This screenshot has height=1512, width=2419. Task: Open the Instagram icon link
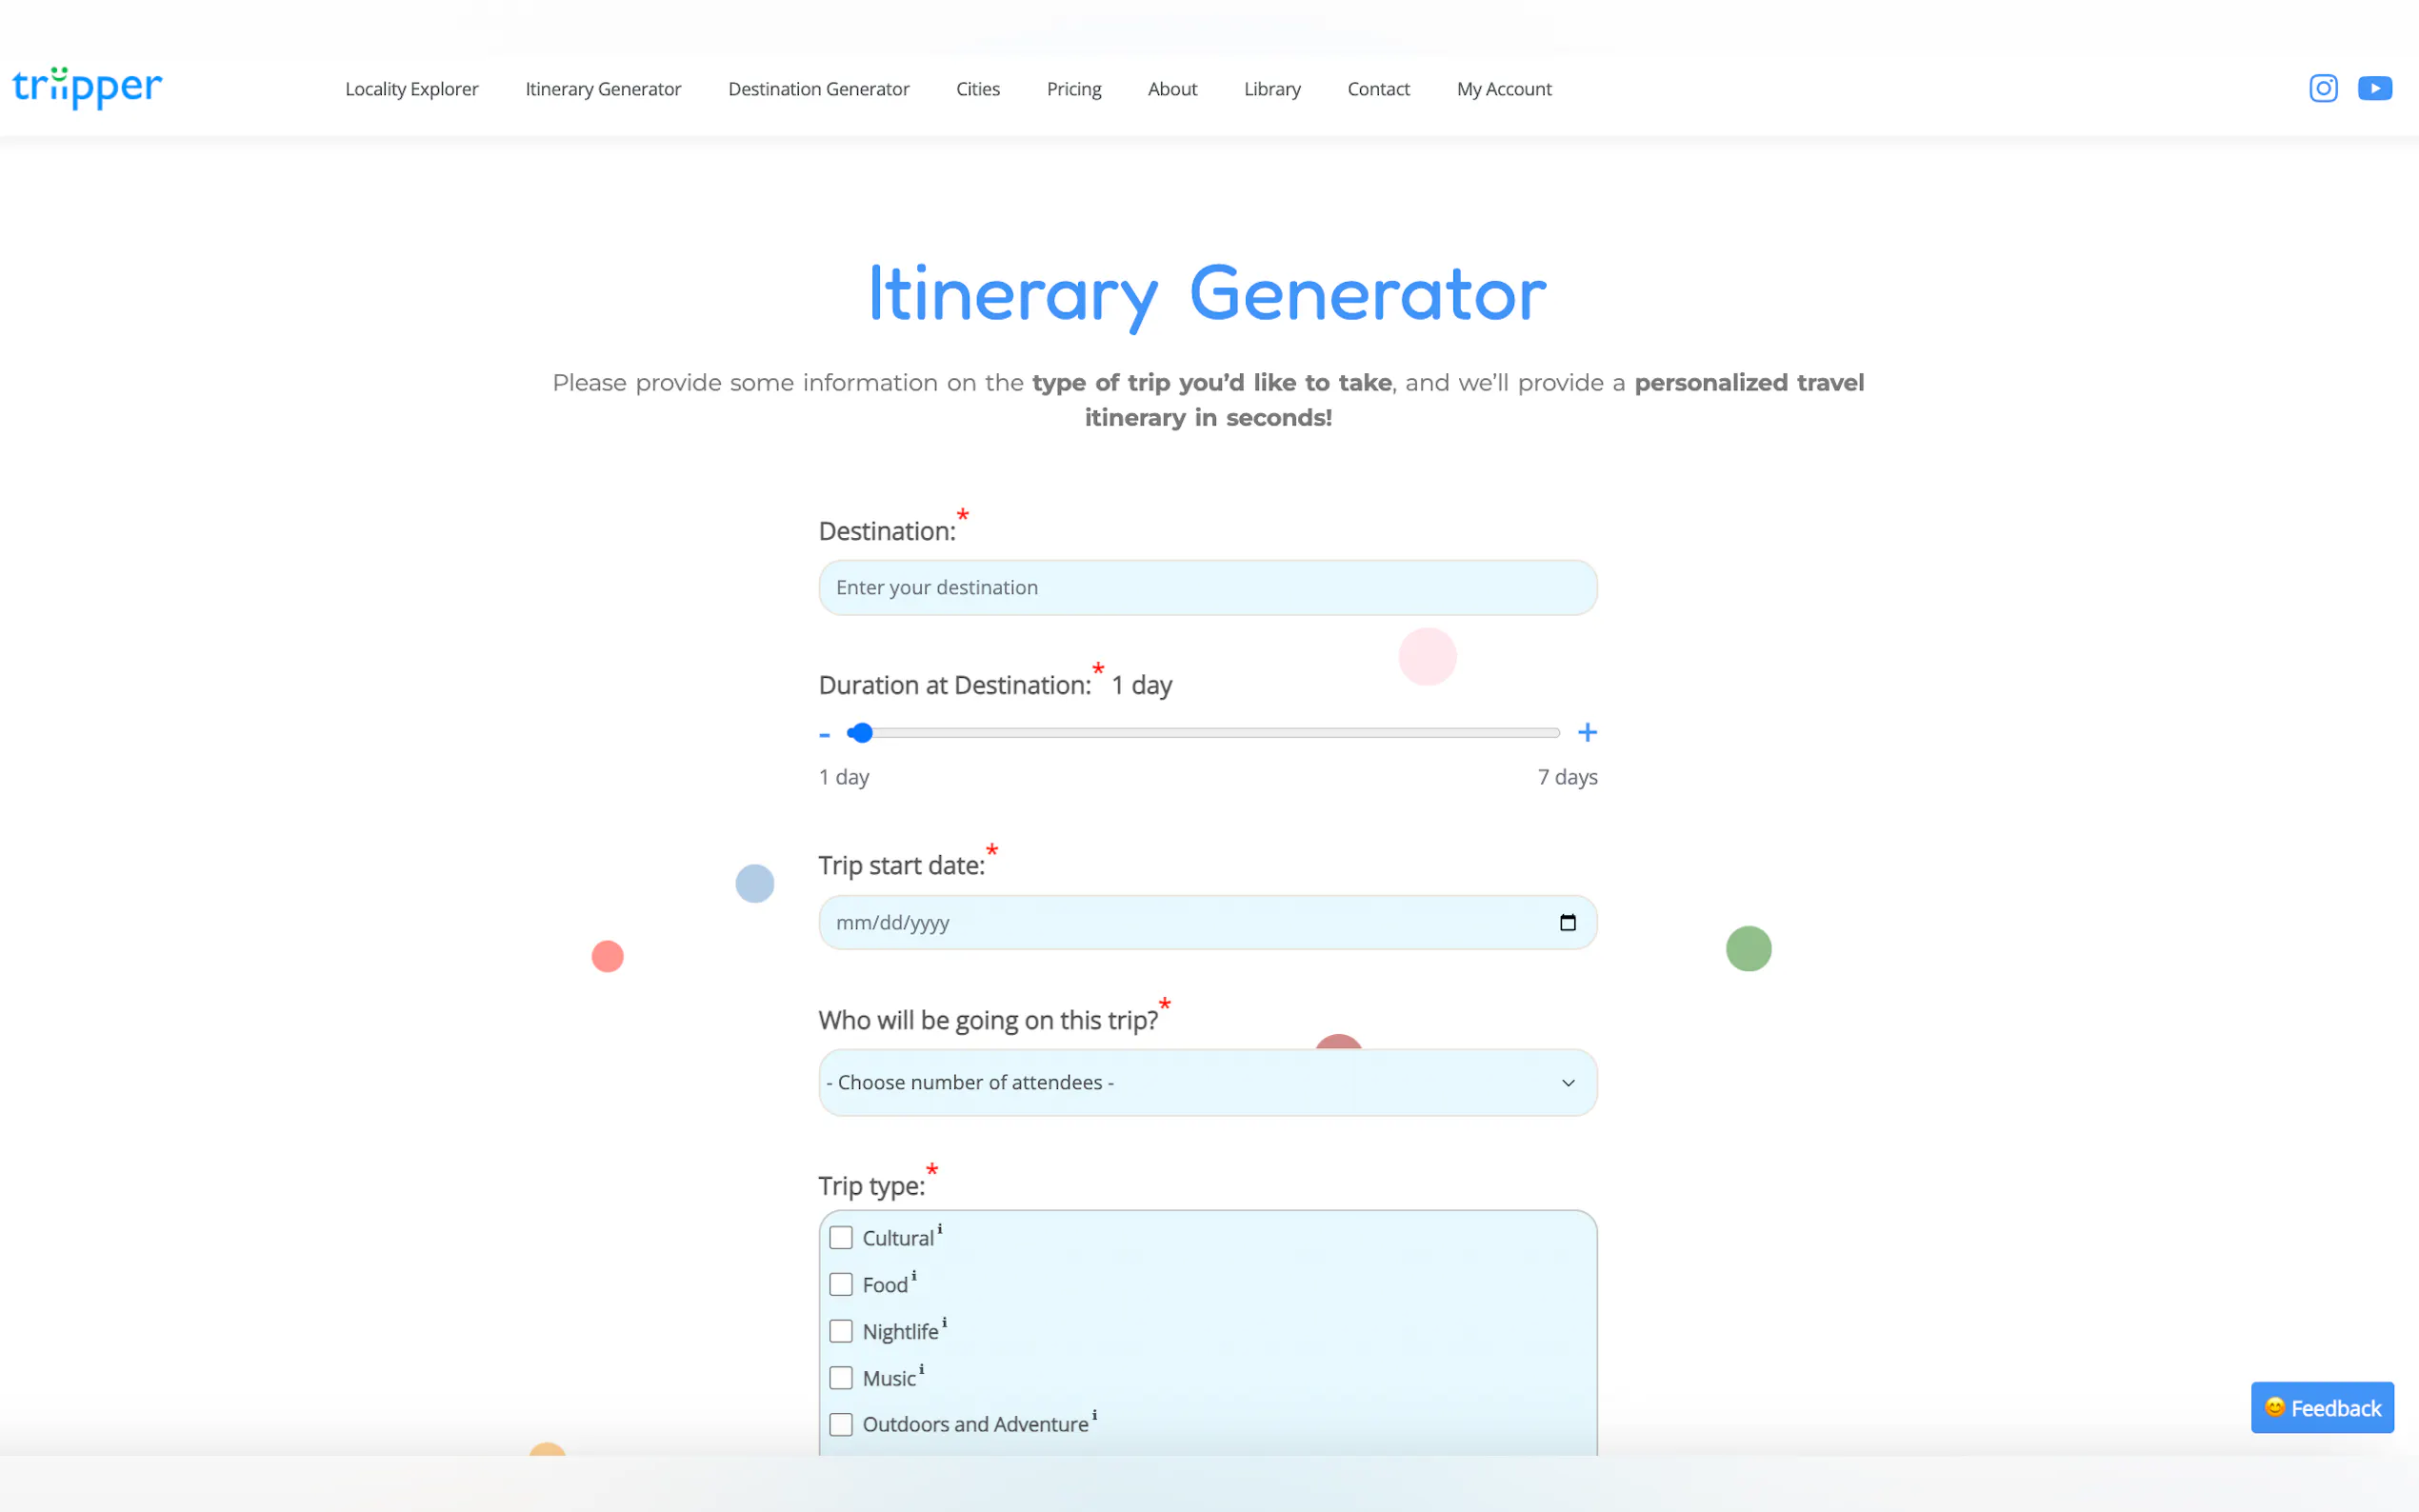click(2322, 88)
